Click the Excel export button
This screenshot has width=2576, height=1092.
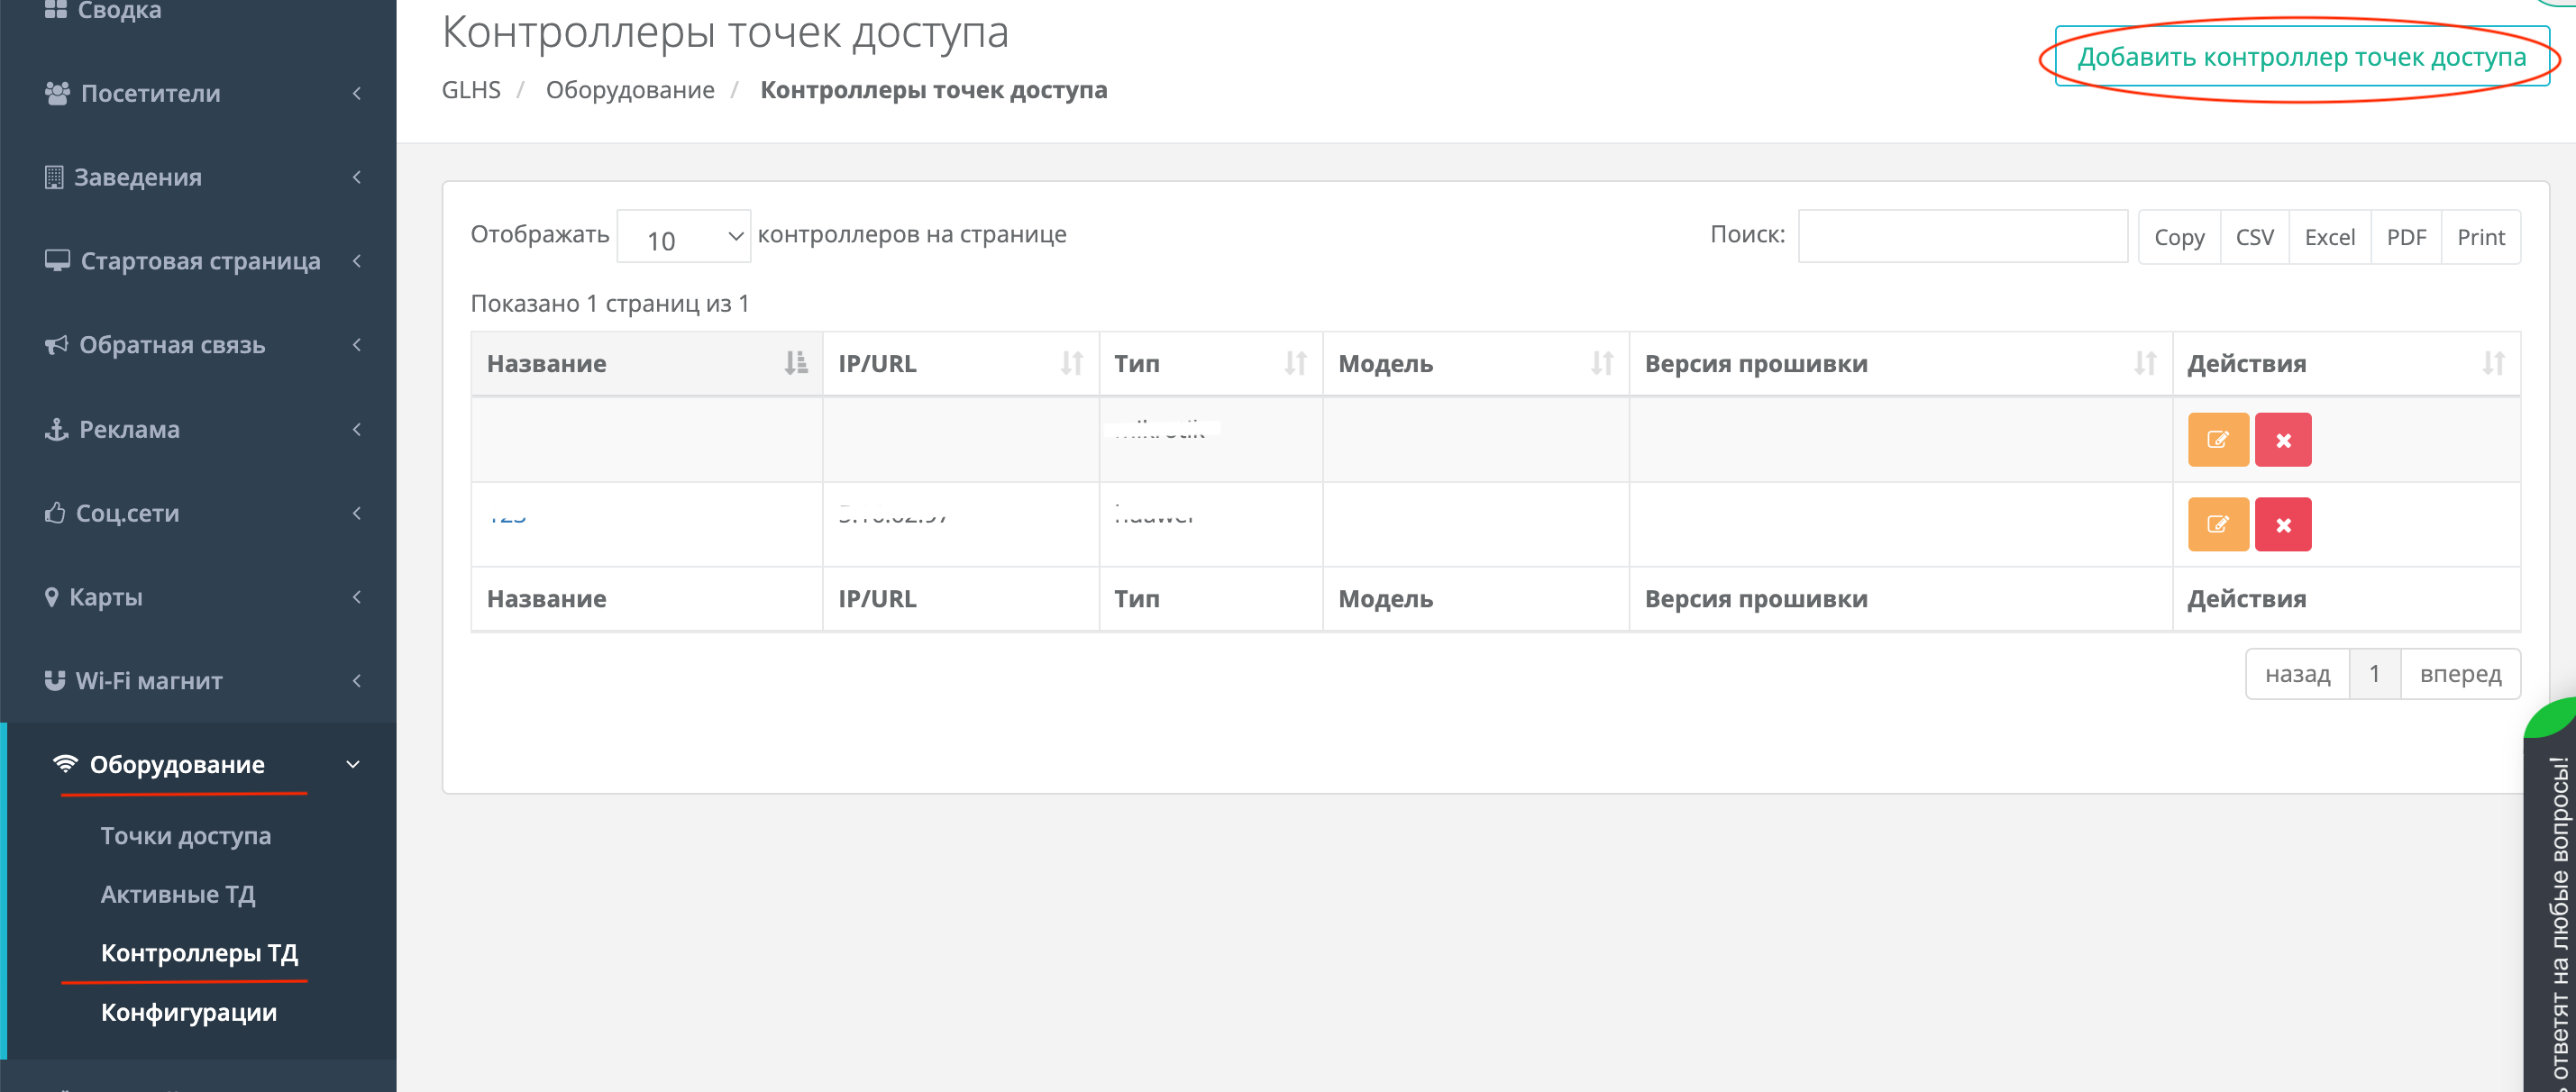point(2329,237)
